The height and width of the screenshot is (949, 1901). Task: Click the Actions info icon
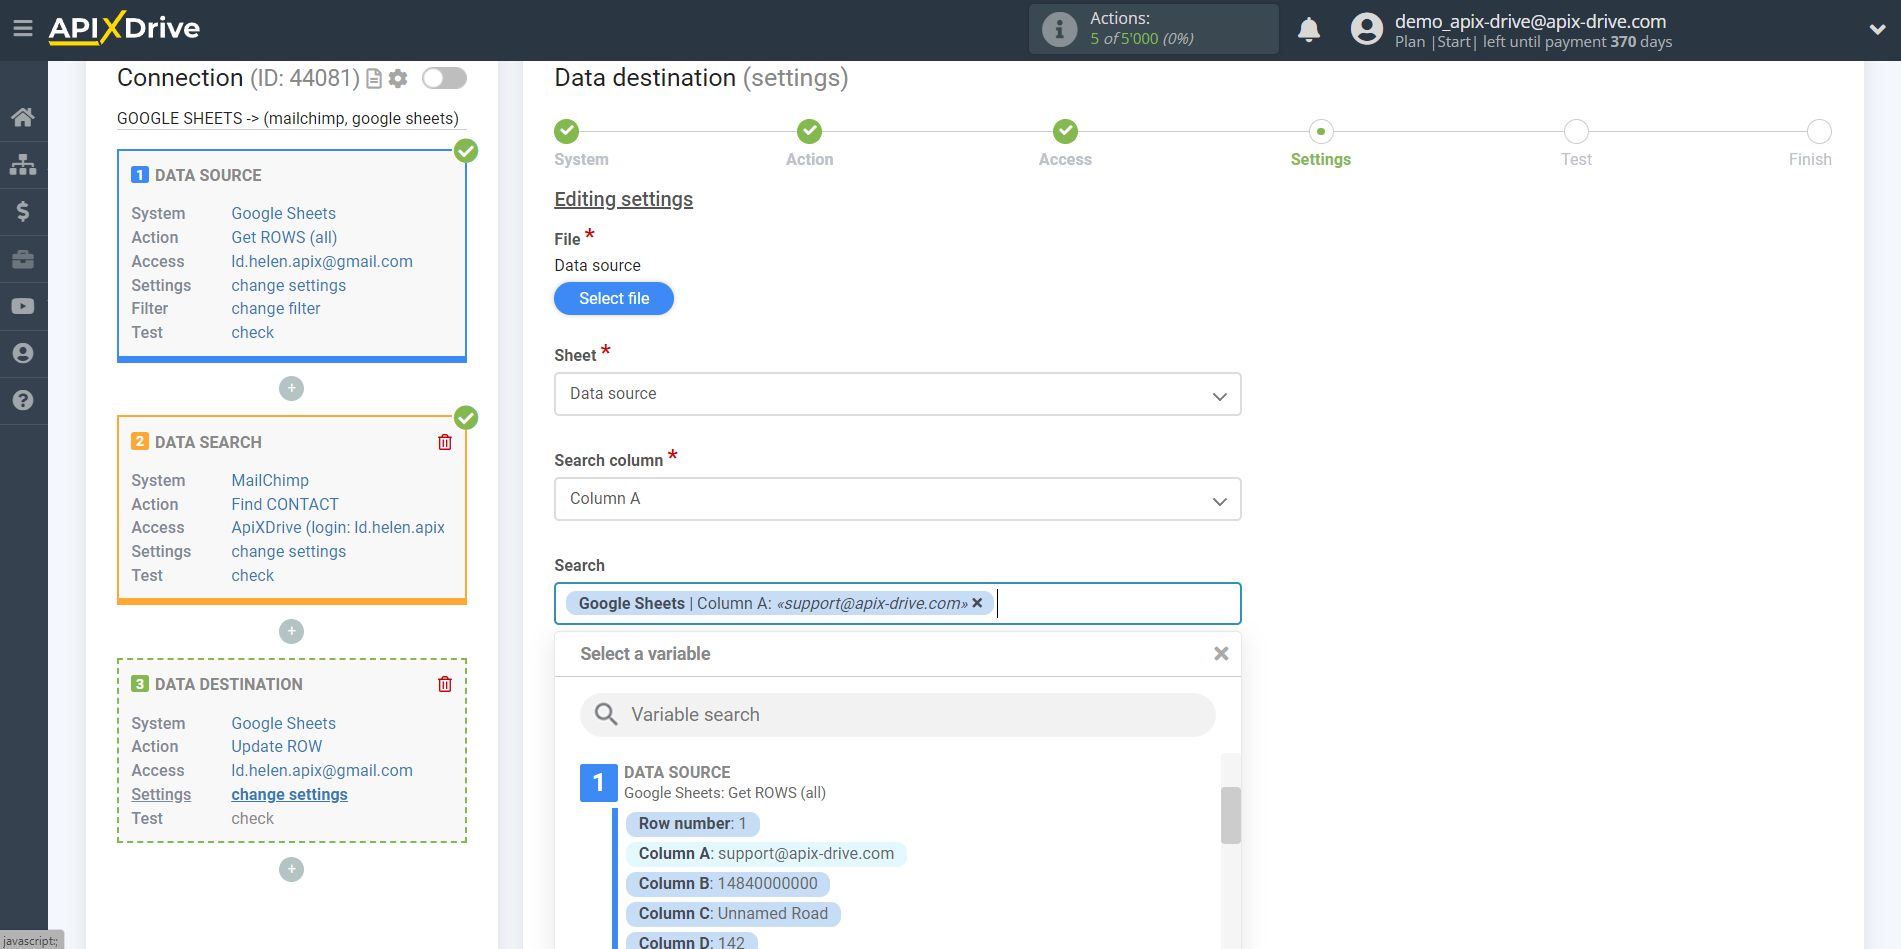coord(1059,29)
